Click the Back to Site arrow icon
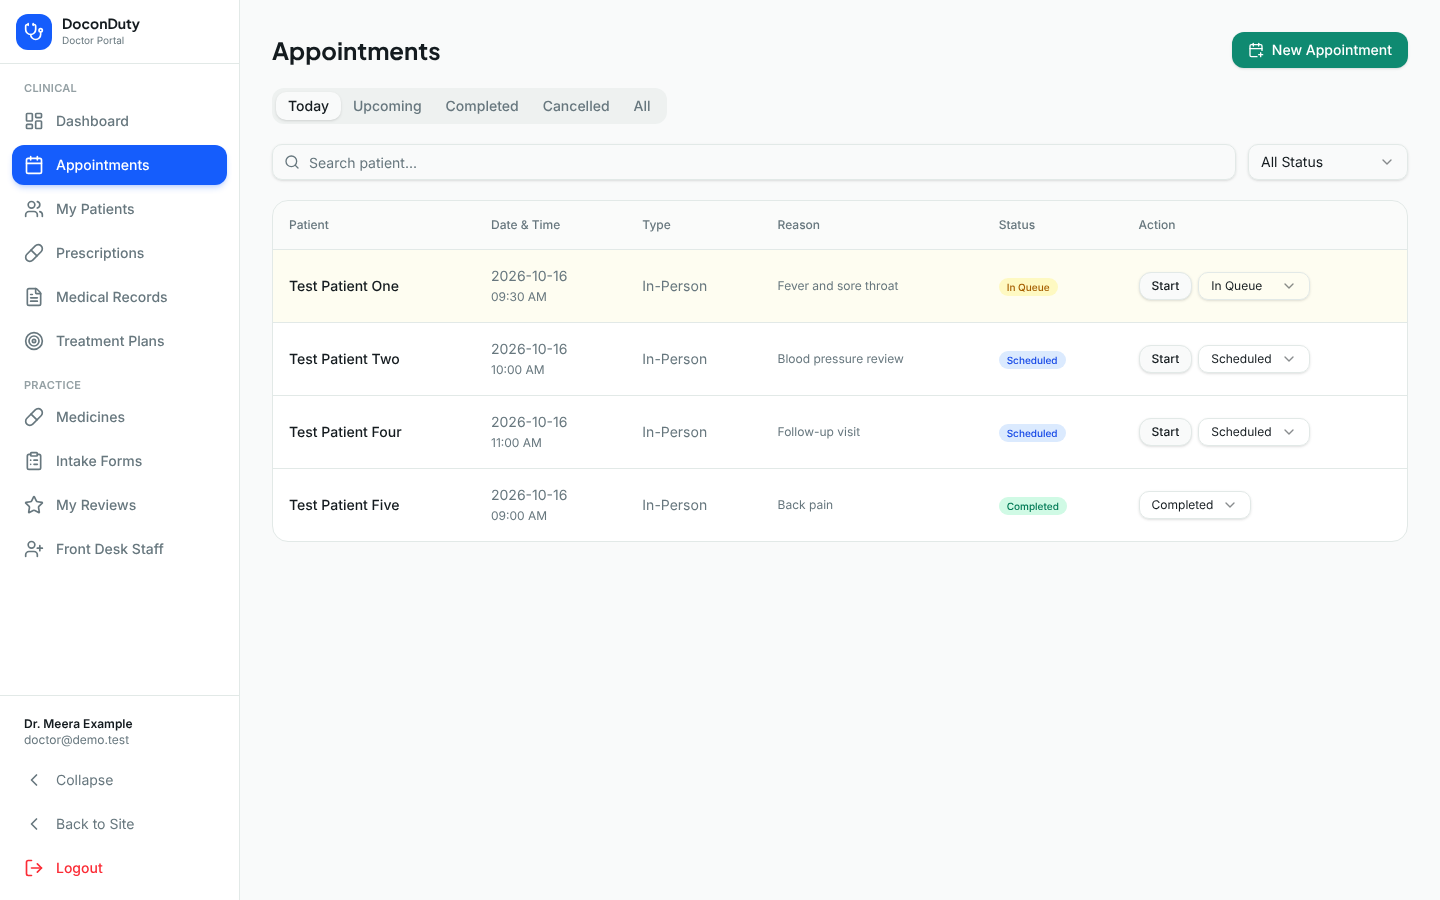Screen dimensions: 1440x900 pyautogui.click(x=34, y=824)
